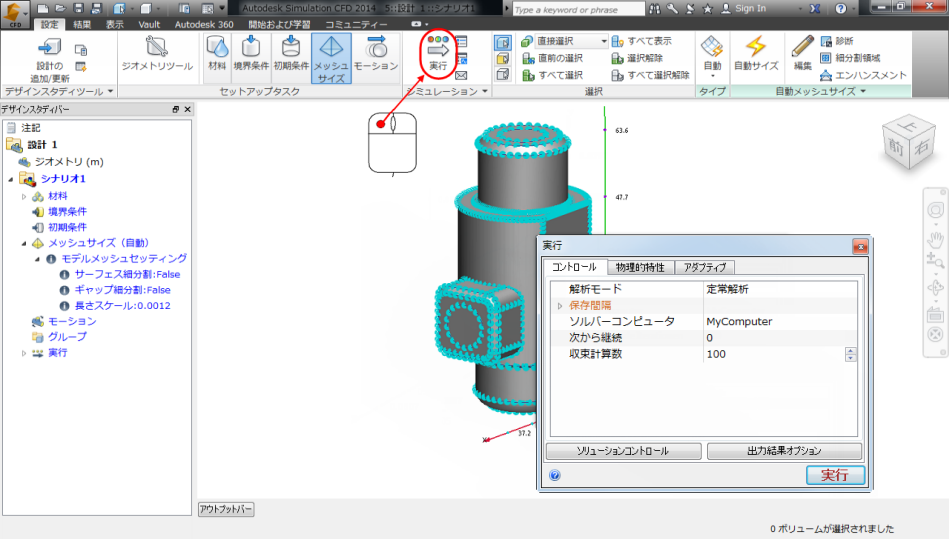The height and width of the screenshot is (539, 949).
Task: Open the ジオメトリツール geometry tools
Action: [157, 54]
